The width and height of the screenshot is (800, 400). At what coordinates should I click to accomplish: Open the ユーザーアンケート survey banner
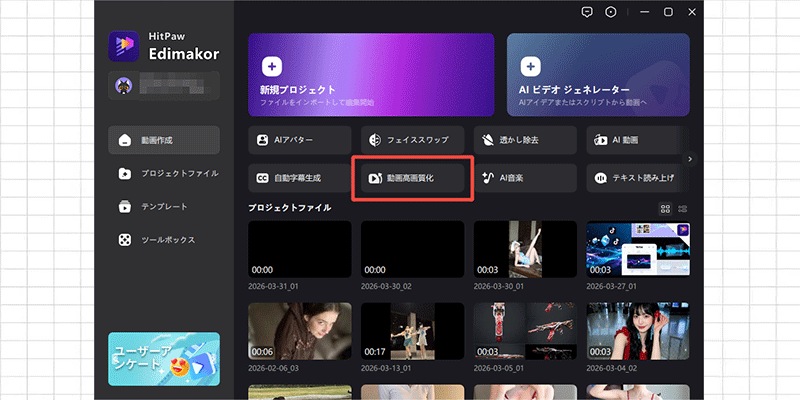point(164,359)
